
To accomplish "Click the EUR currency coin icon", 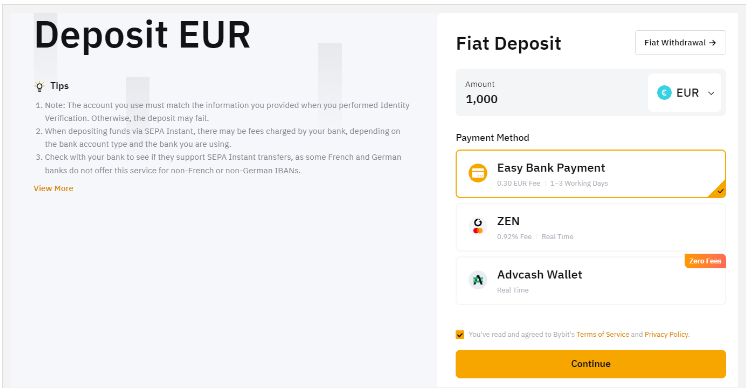I will click(x=664, y=93).
